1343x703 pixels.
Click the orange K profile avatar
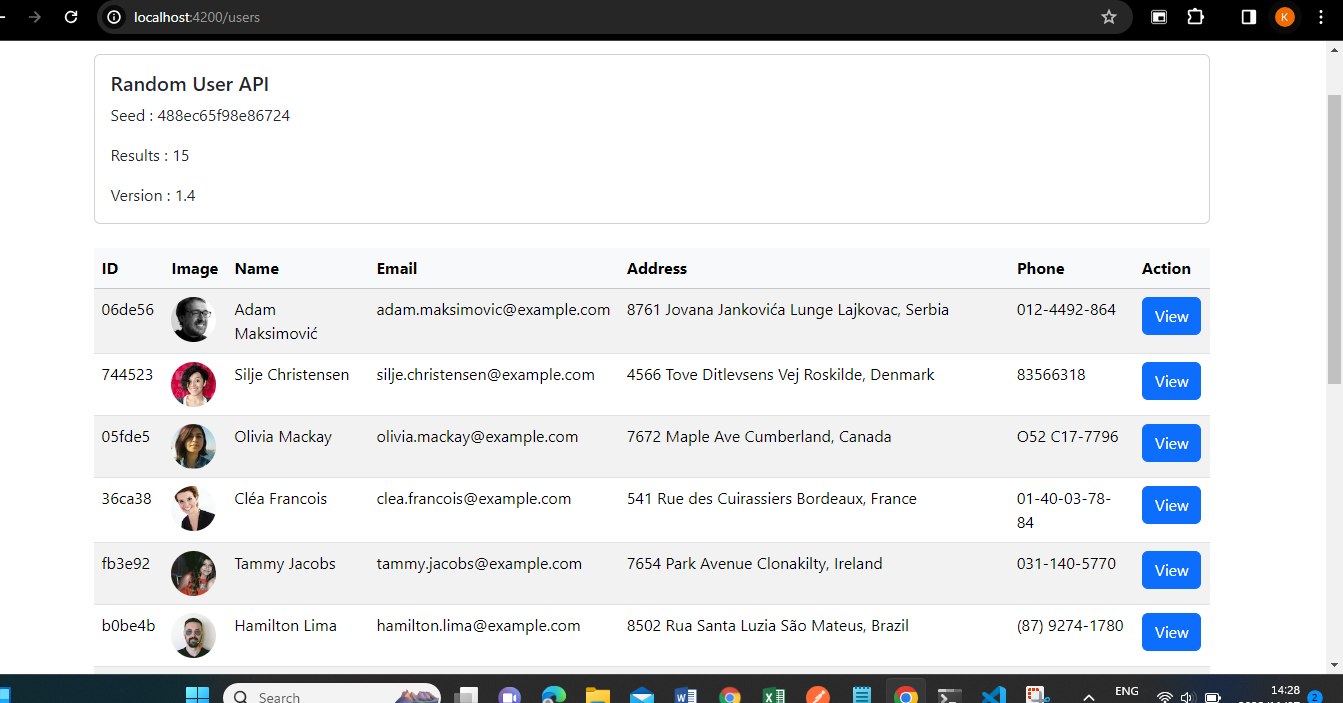point(1284,17)
